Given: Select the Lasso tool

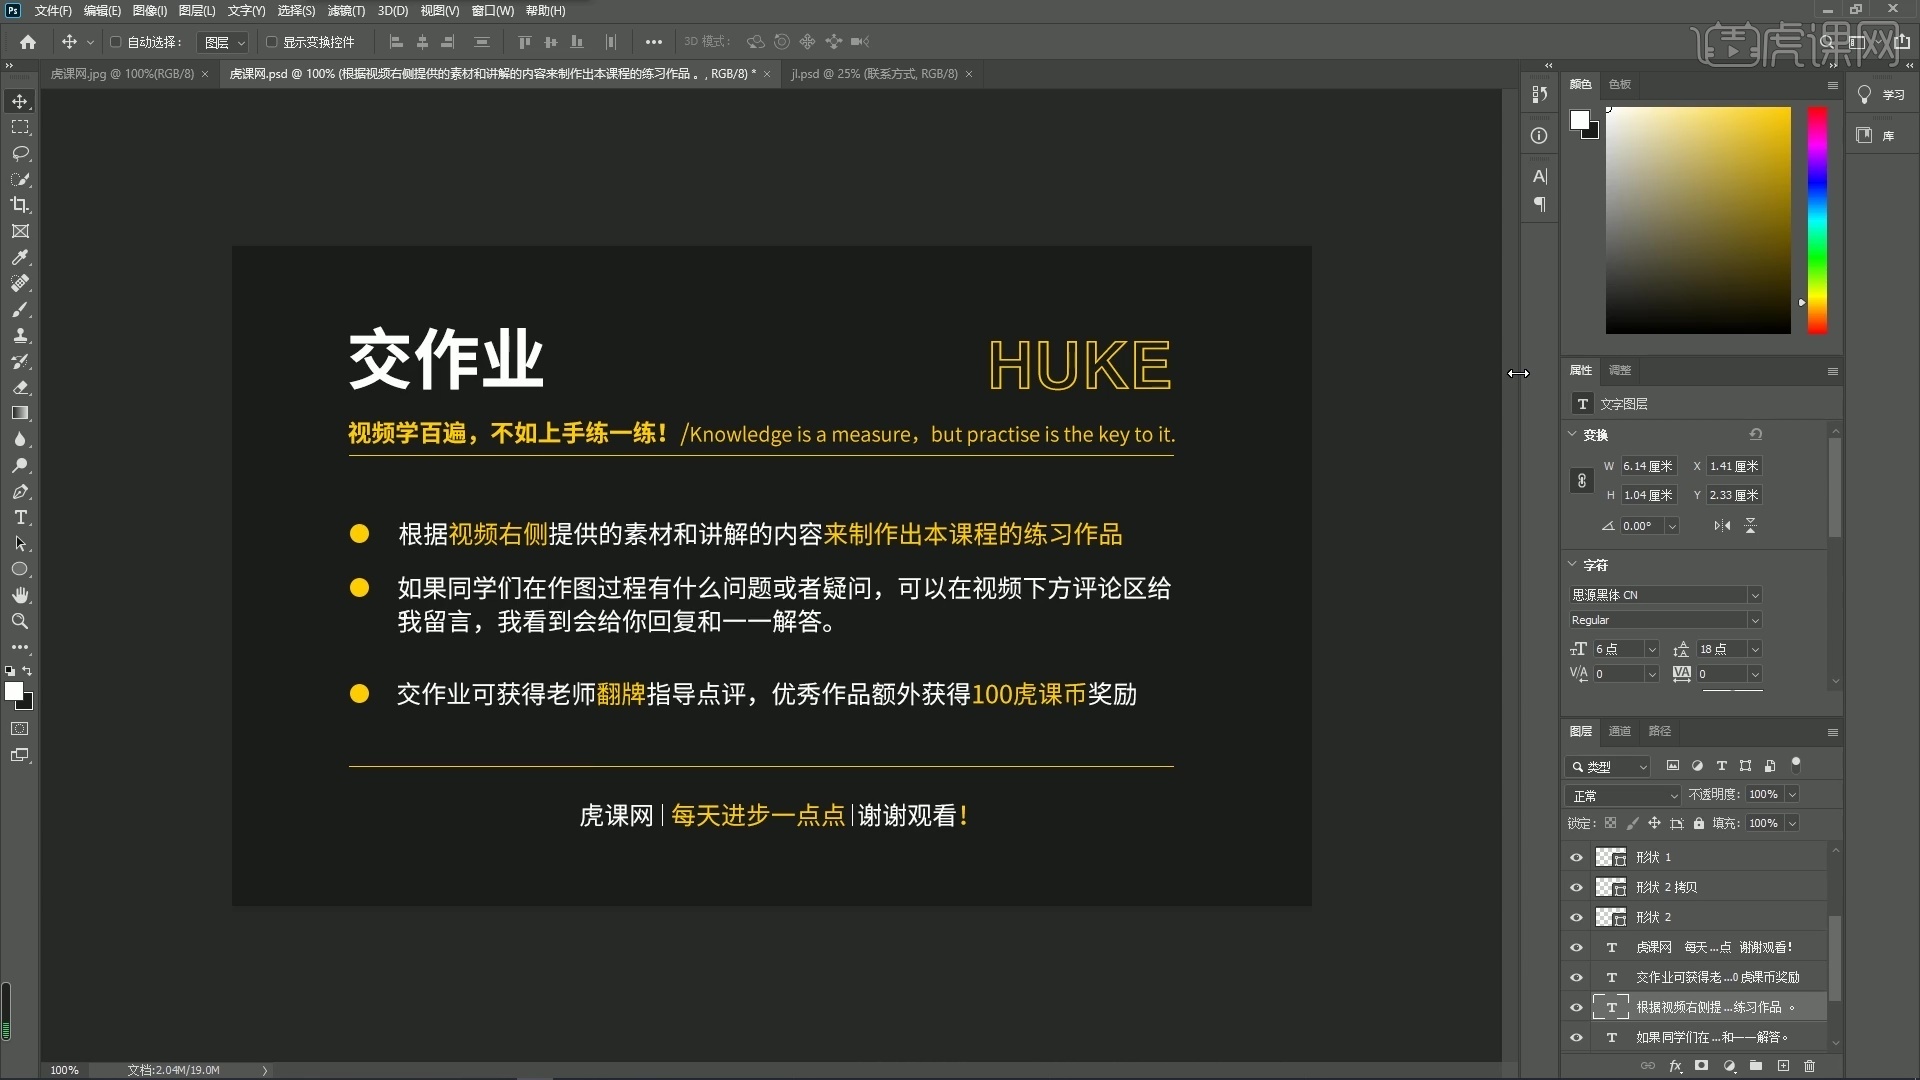Looking at the screenshot, I should [20, 153].
